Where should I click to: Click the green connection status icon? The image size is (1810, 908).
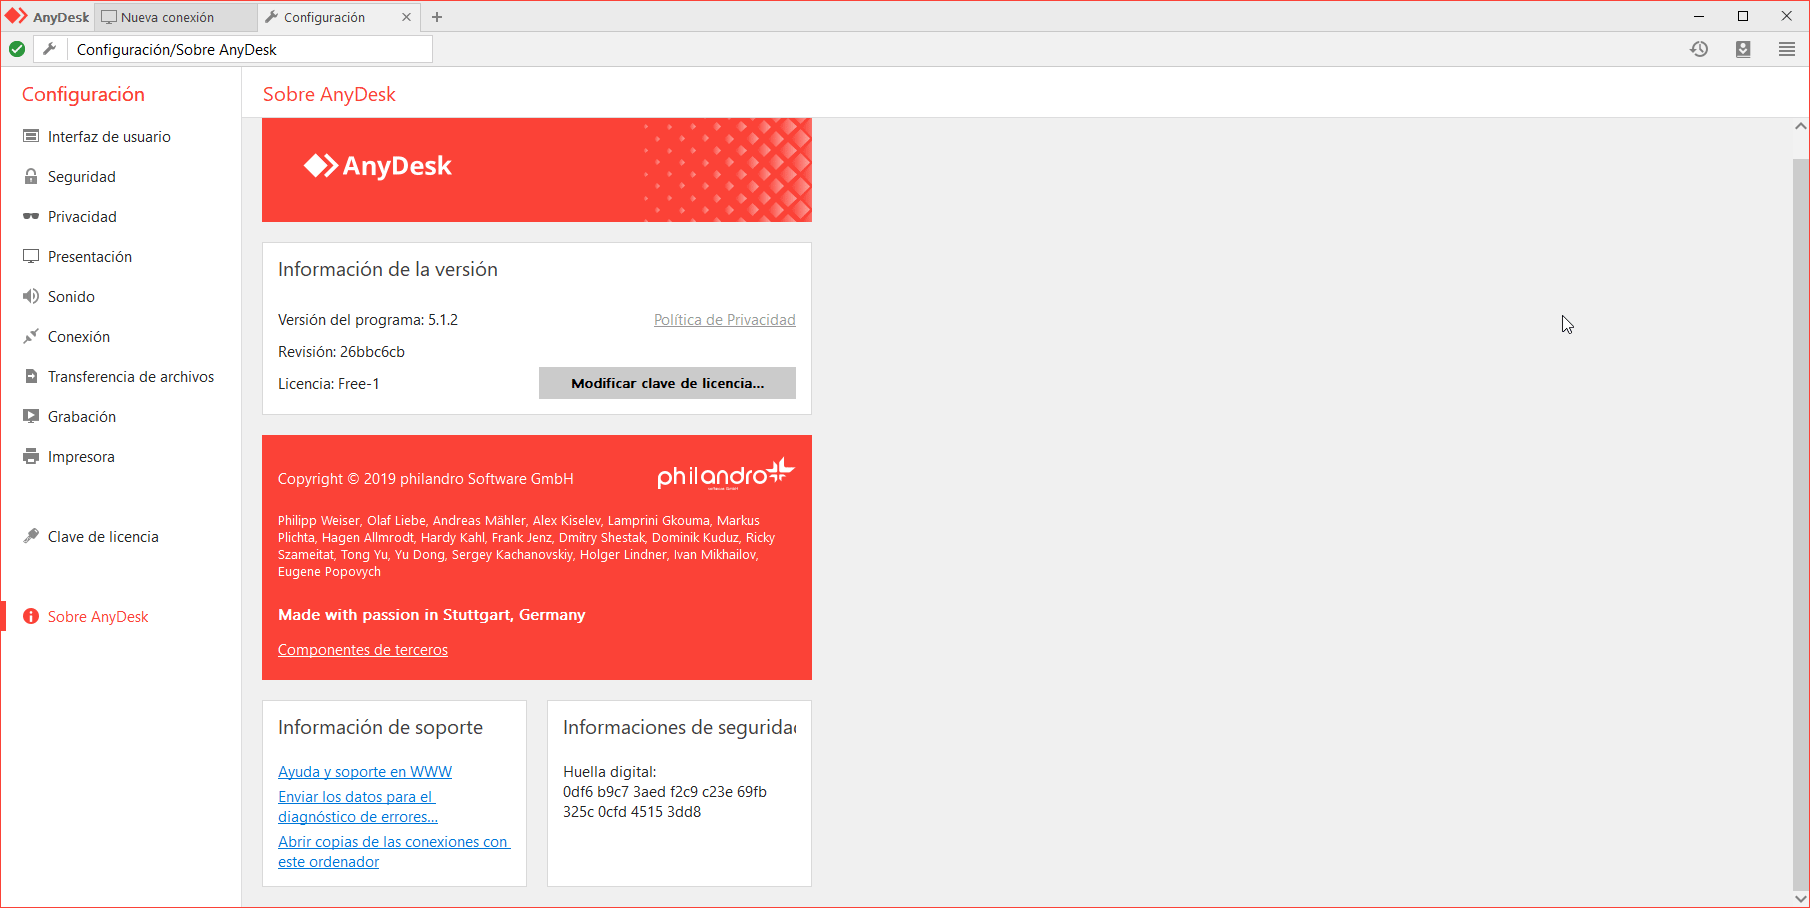click(x=17, y=49)
